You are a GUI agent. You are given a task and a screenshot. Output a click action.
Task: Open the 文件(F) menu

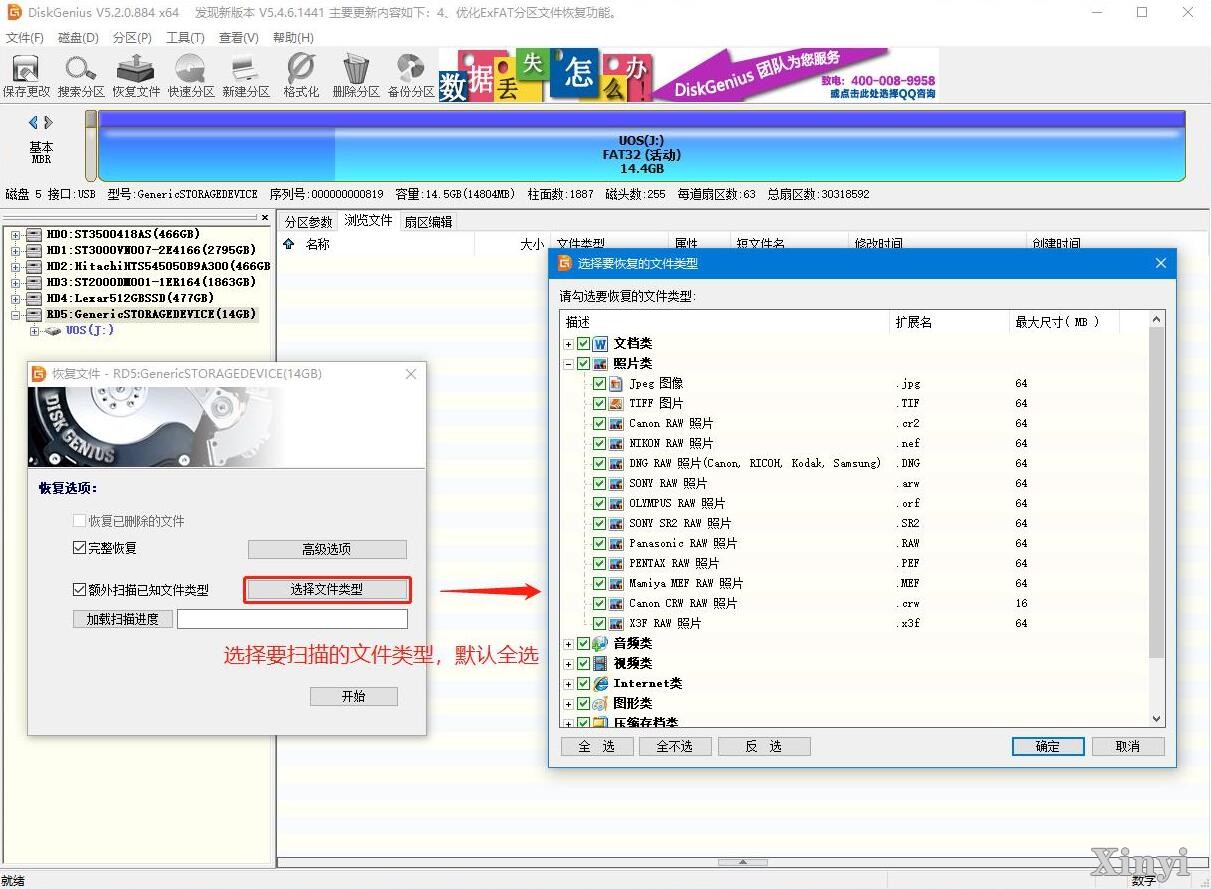pyautogui.click(x=25, y=38)
